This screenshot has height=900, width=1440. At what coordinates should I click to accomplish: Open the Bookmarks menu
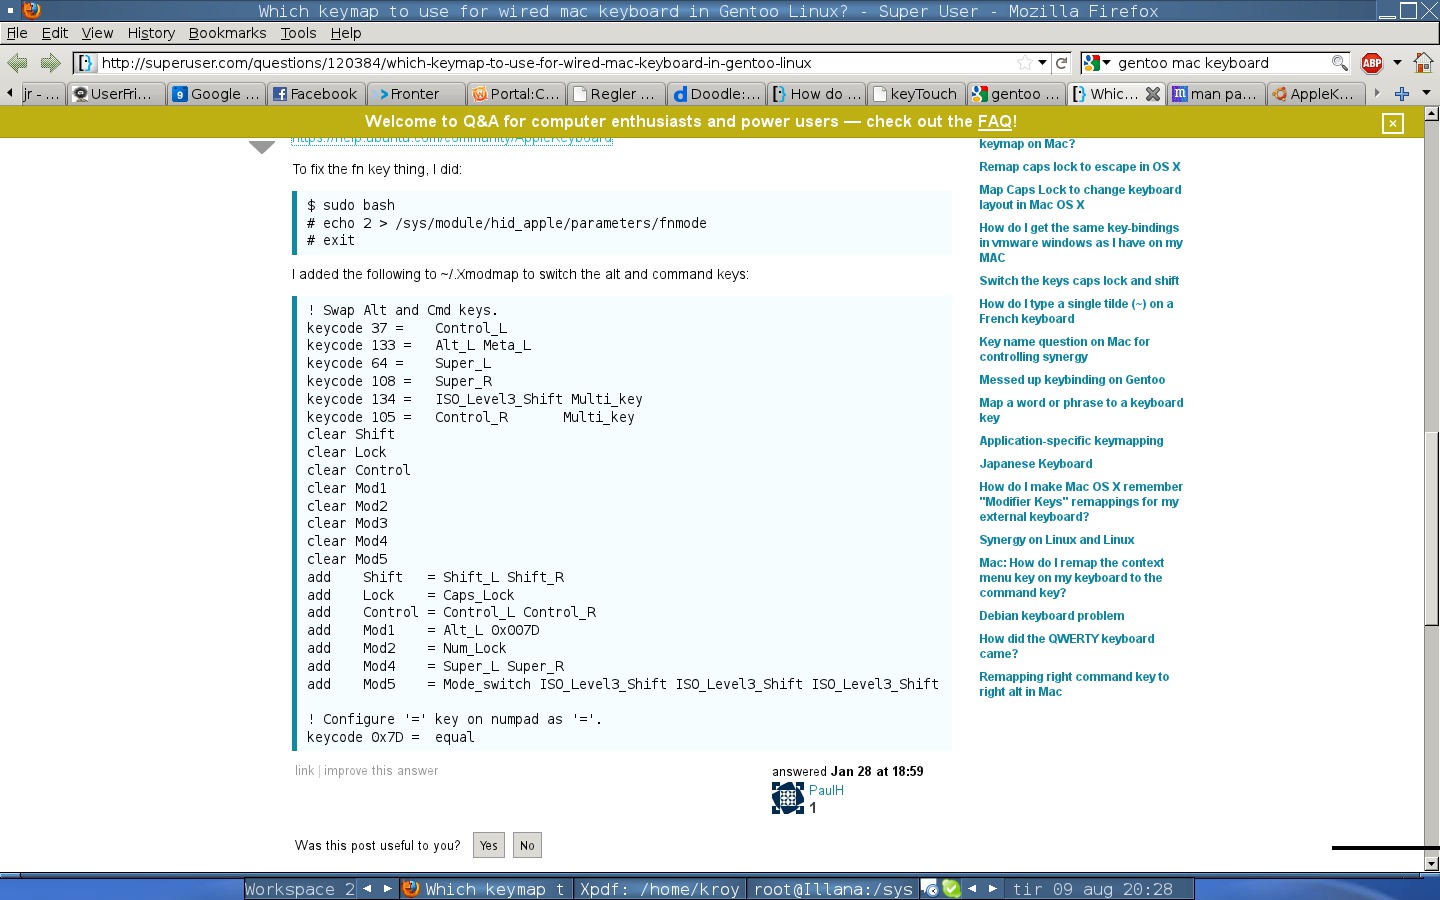click(x=227, y=33)
